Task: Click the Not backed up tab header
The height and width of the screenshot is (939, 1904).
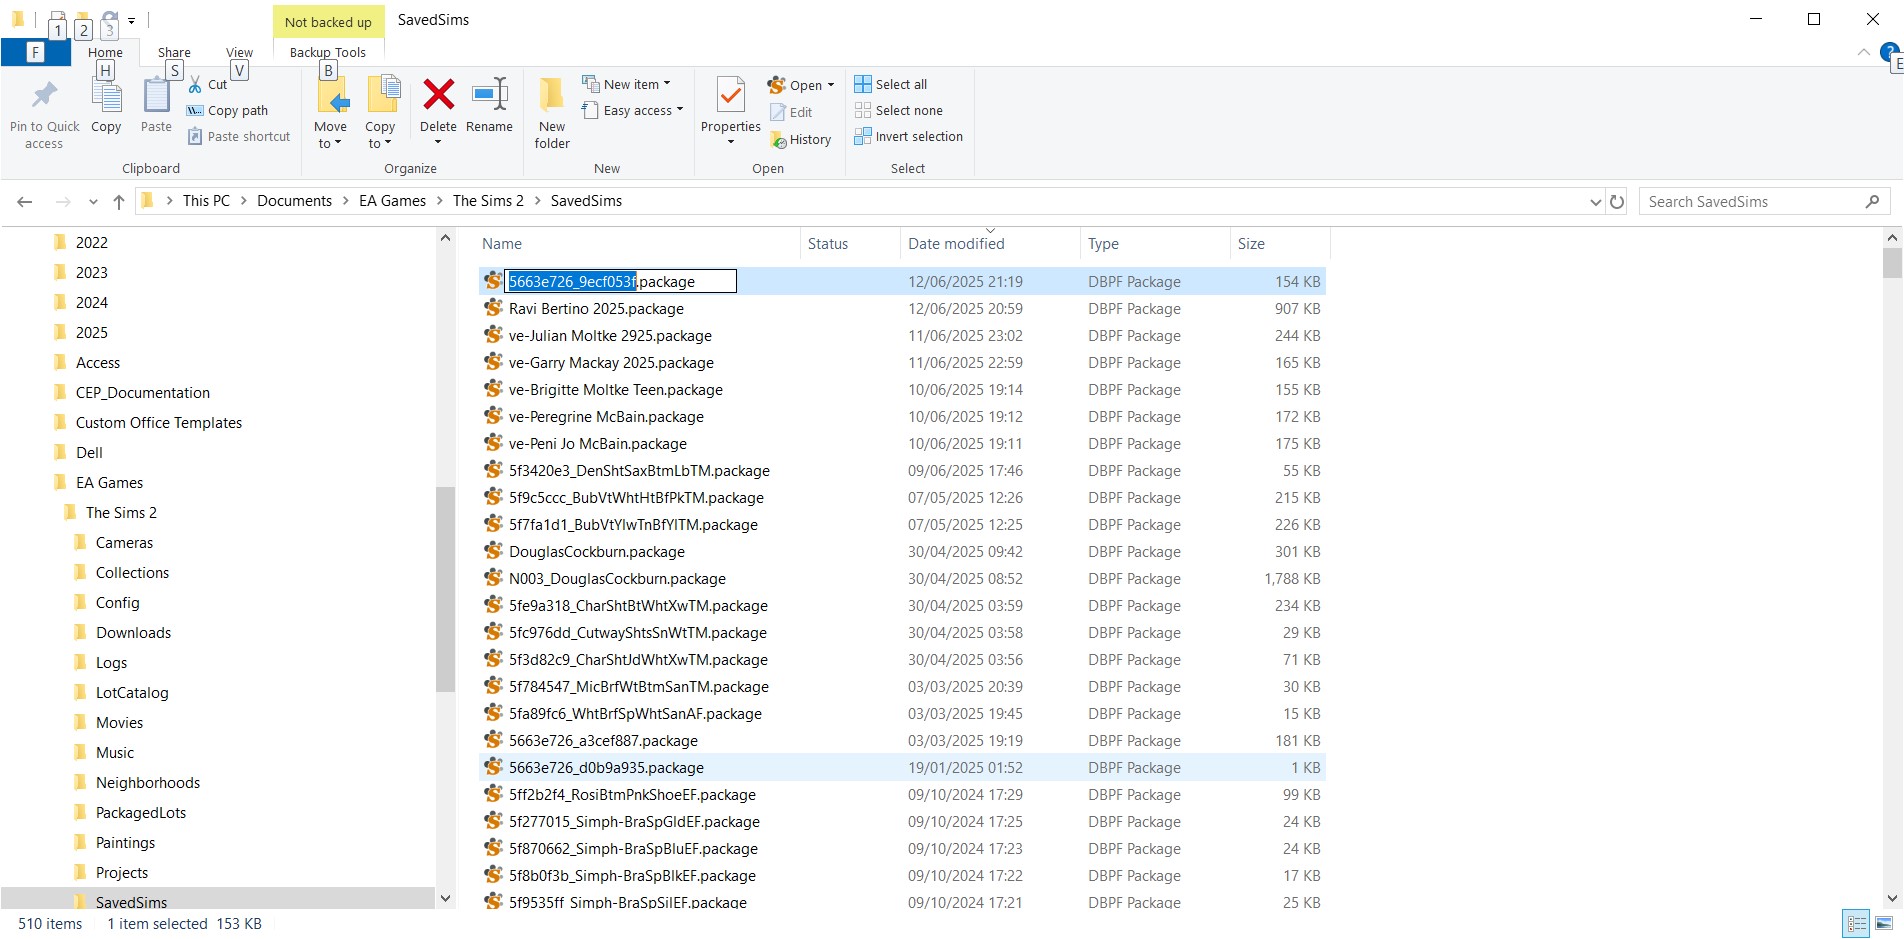Action: (328, 22)
